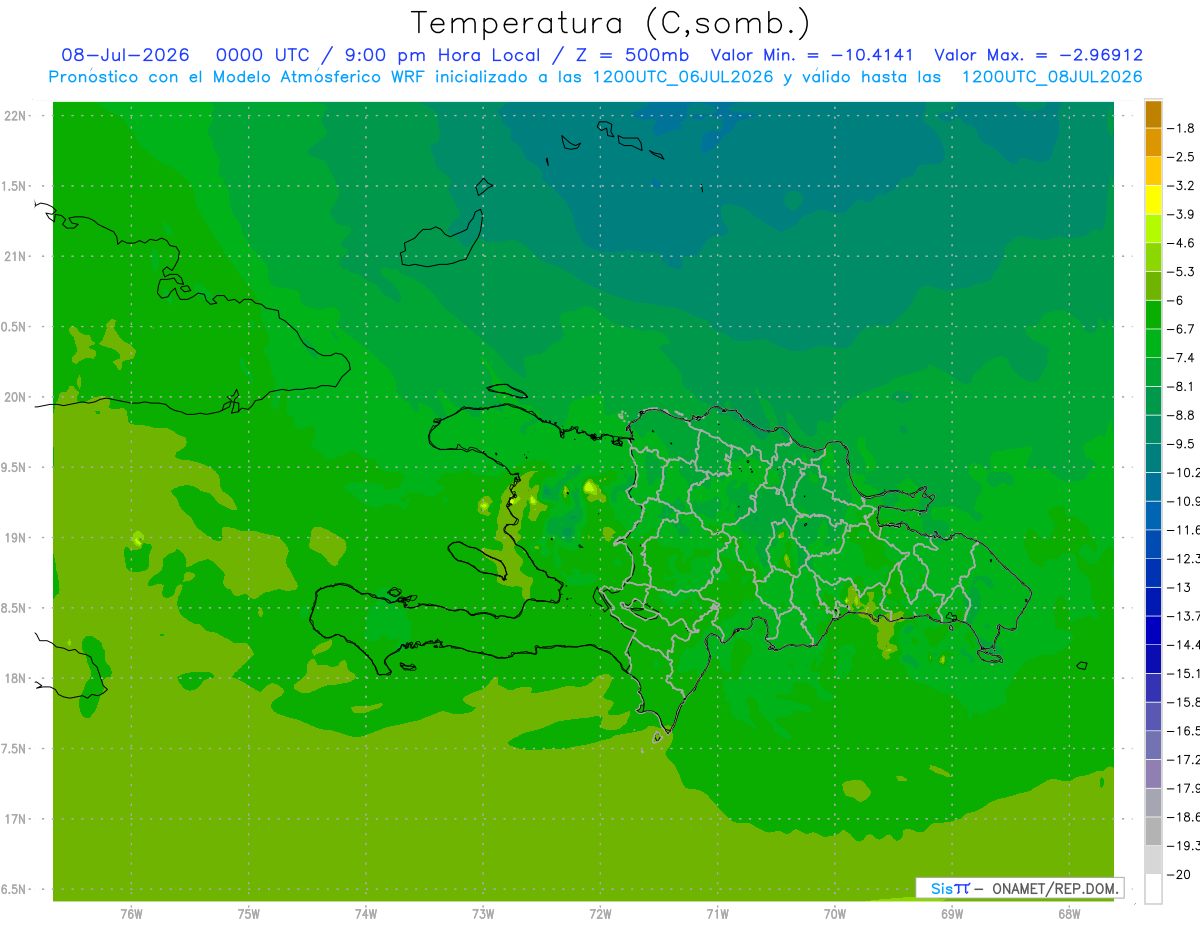Click the "8.5N" latitude label
1200x927 pixels.
point(15,608)
